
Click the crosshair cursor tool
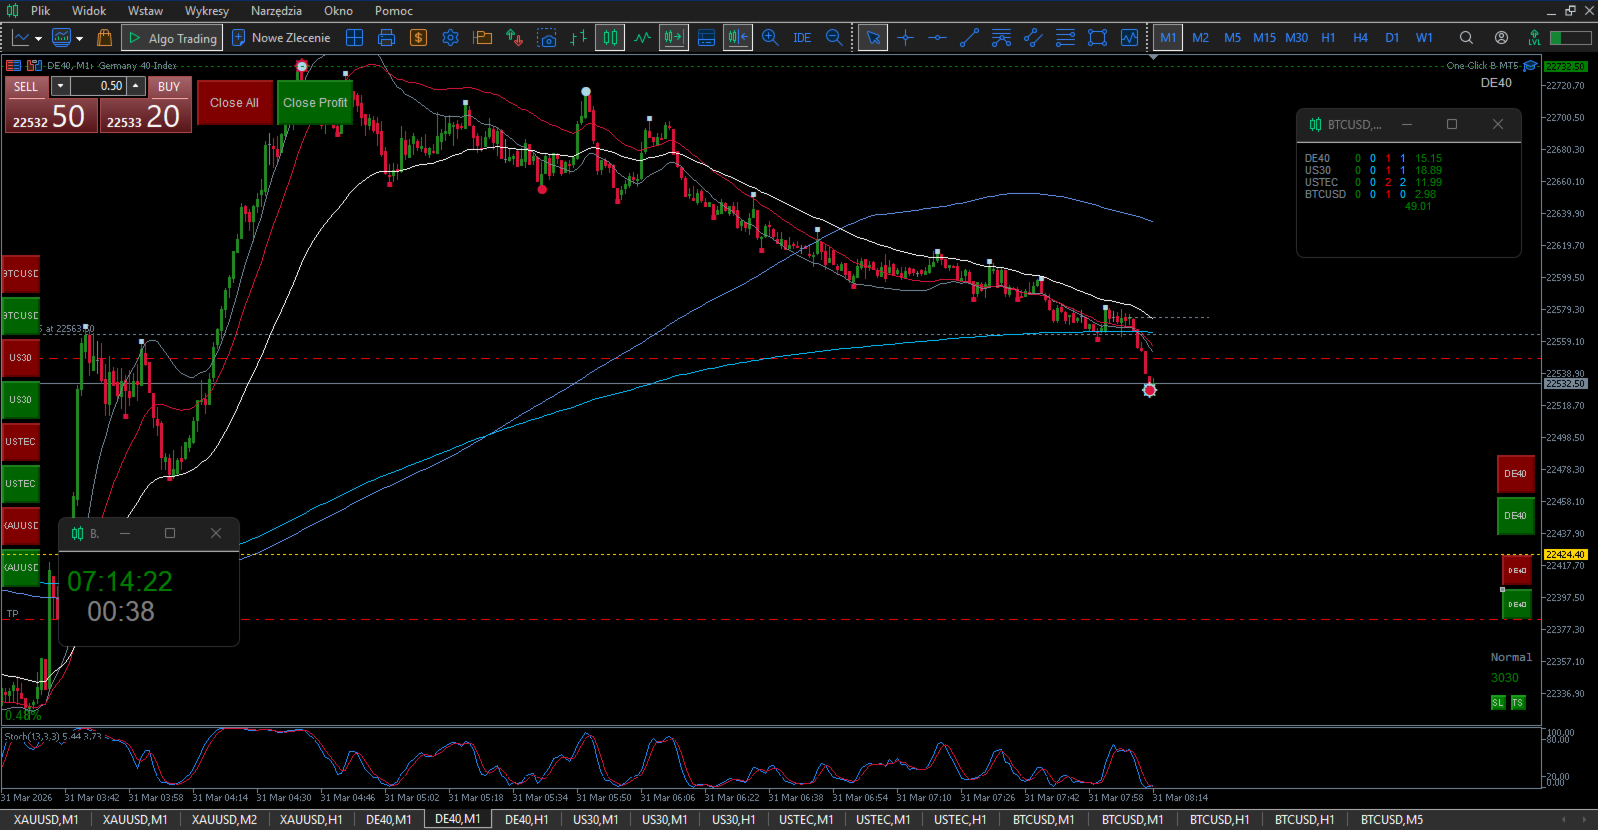click(905, 38)
